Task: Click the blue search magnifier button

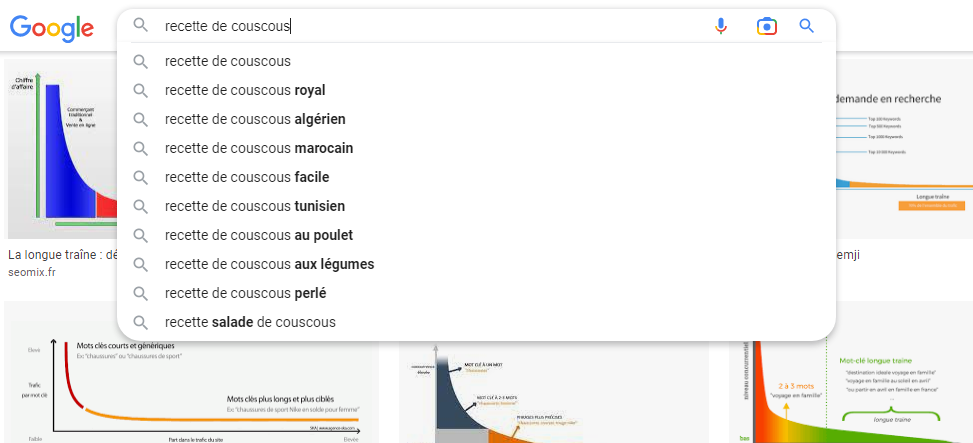Action: point(806,26)
